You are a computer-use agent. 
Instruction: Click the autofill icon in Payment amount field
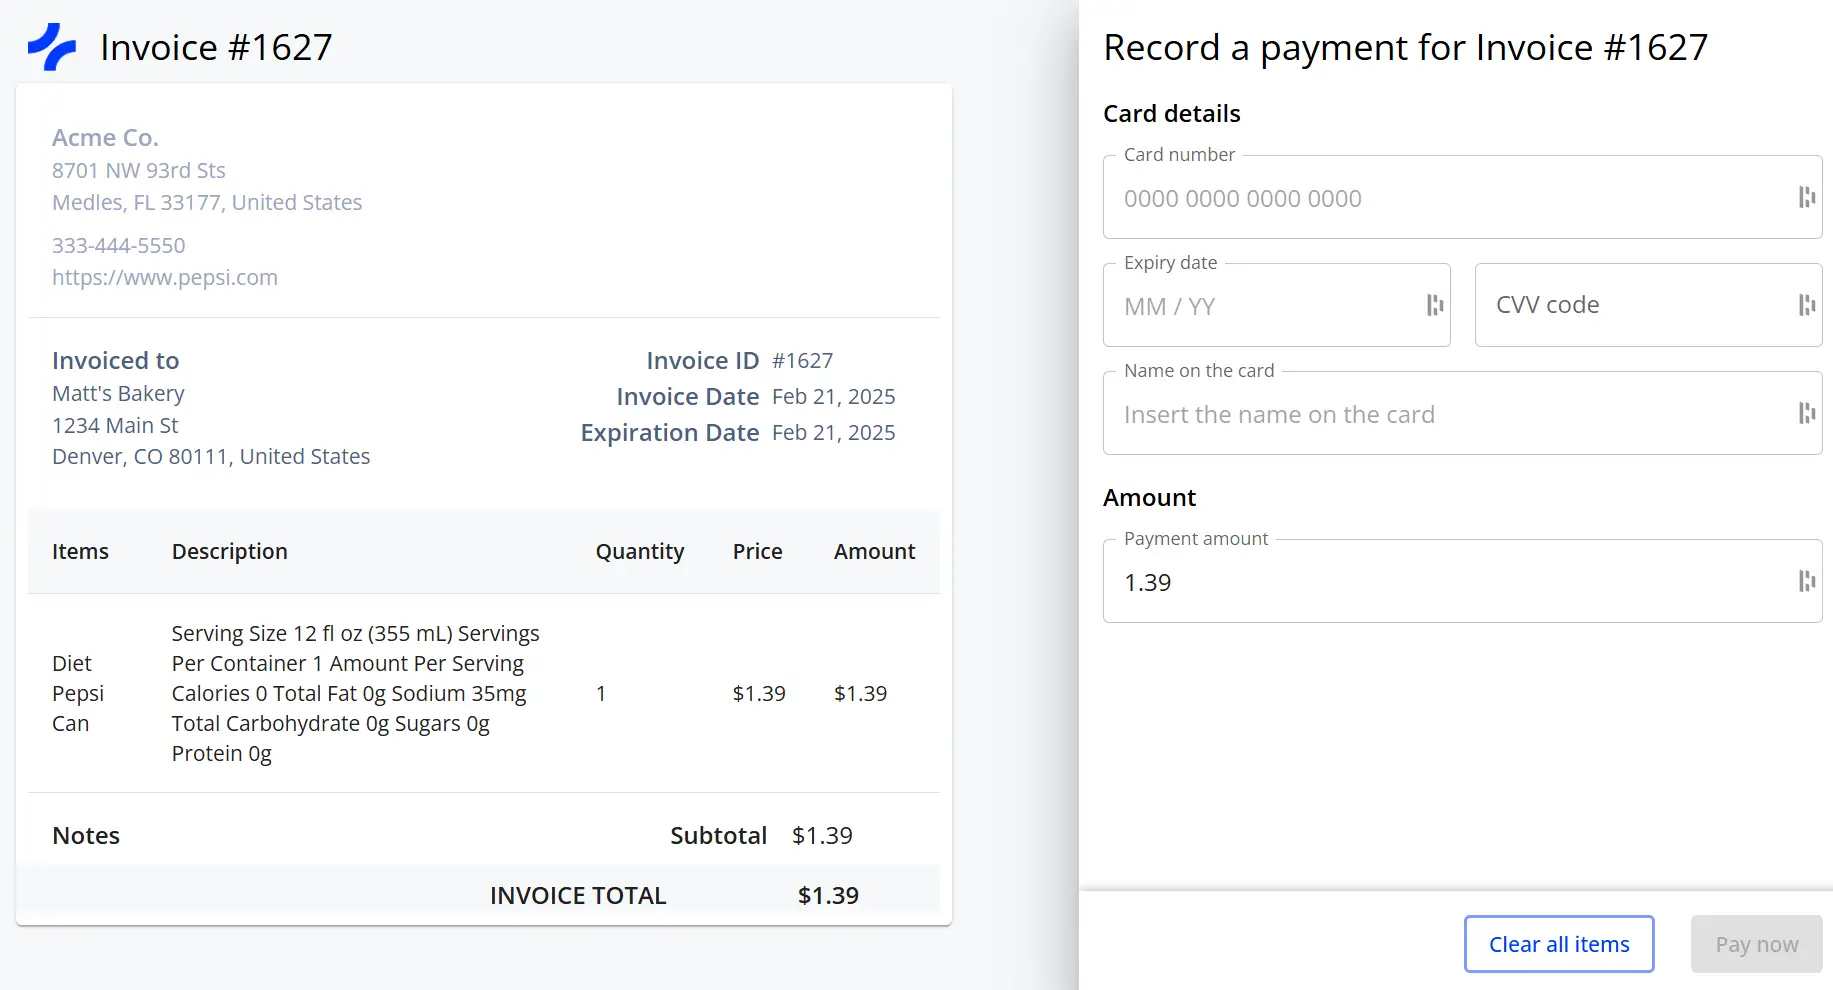tap(1806, 581)
